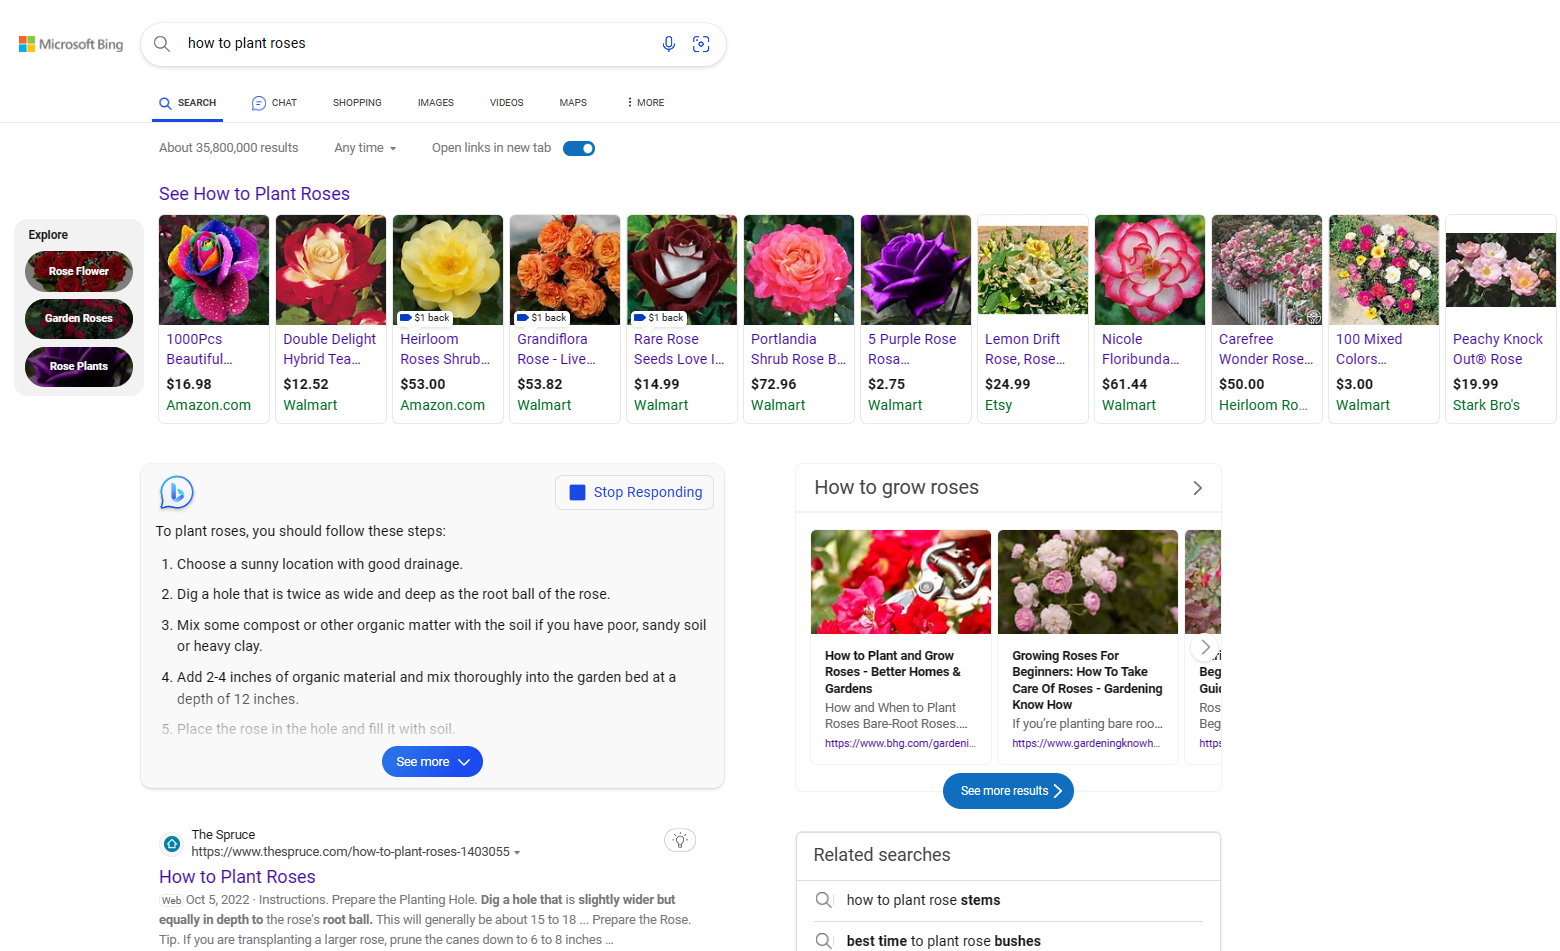The image size is (1560, 951).
Task: Click '$1 back' badge on Grandiflora Rose
Action: click(542, 318)
